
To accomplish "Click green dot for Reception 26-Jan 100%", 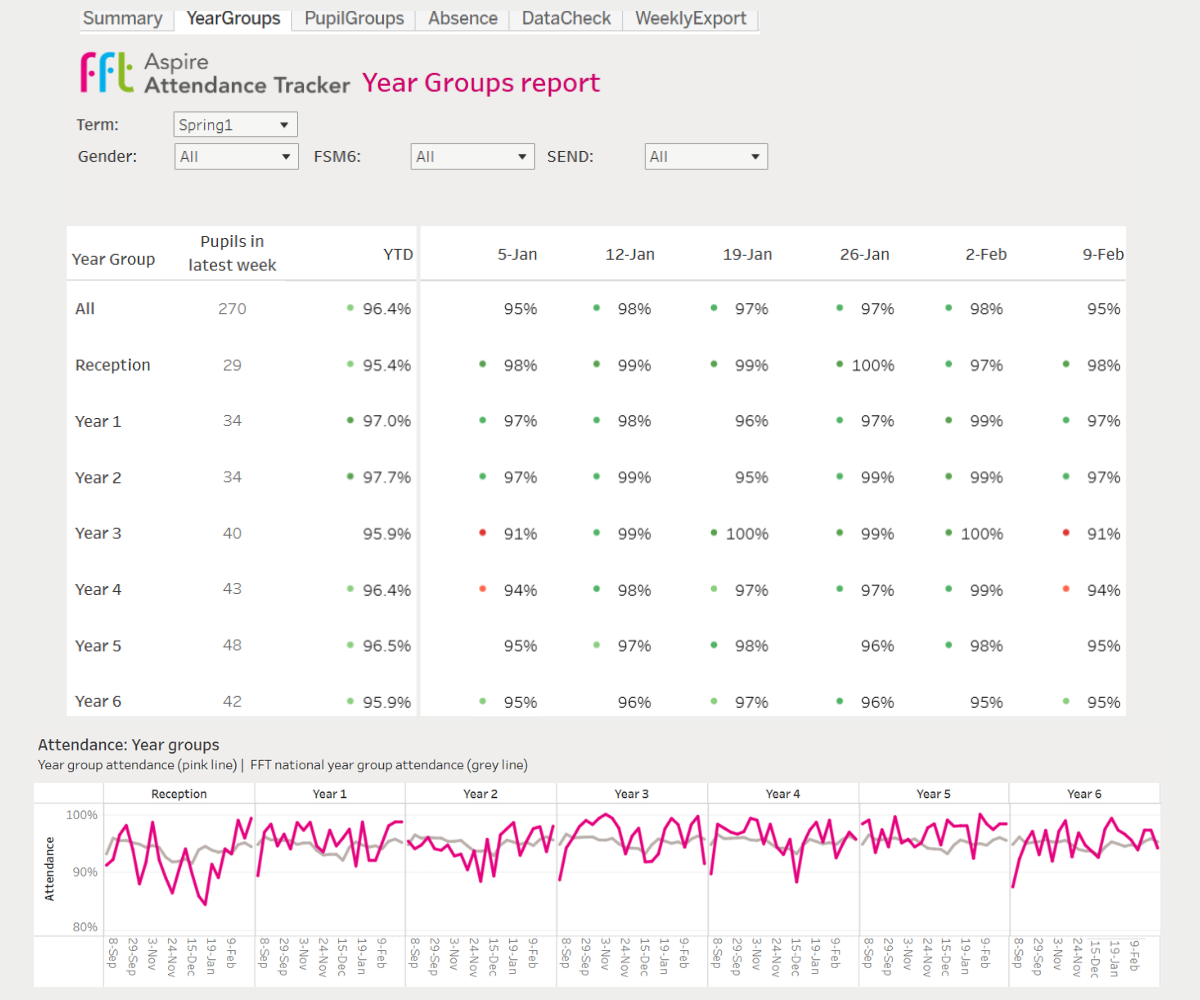I will (840, 365).
